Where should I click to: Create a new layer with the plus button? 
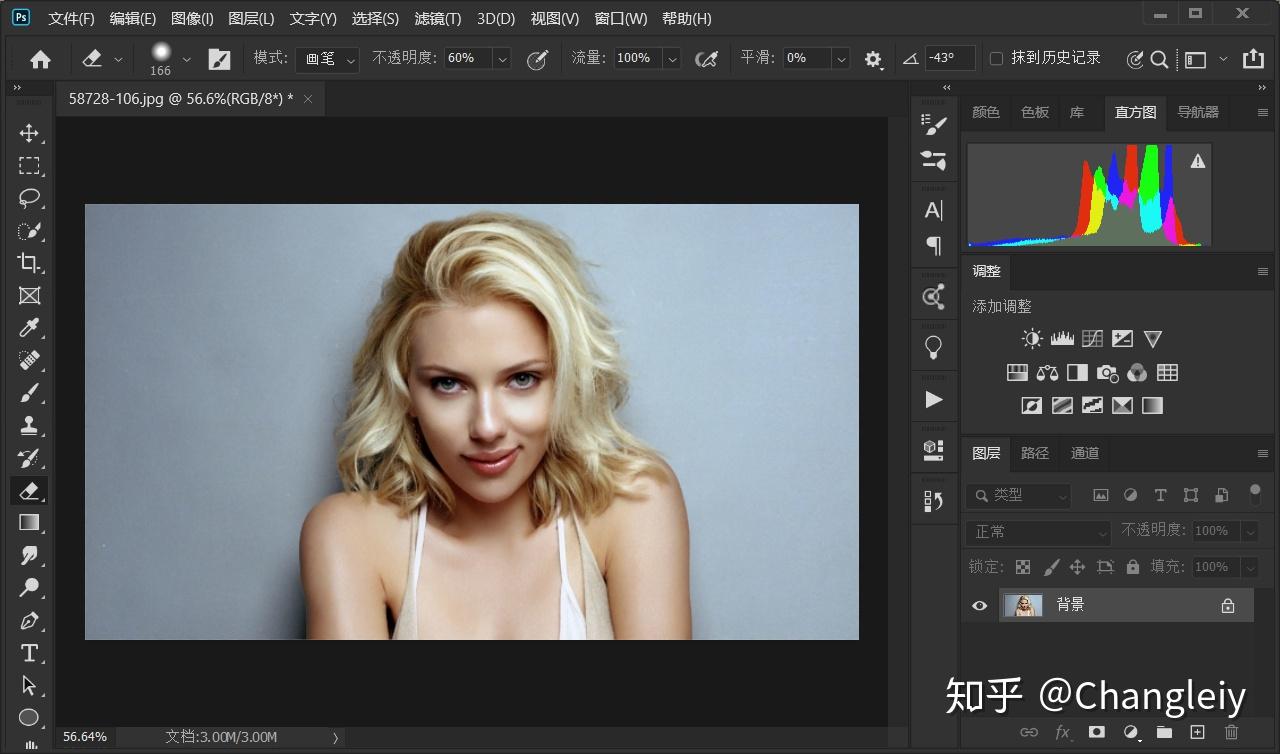tap(1197, 732)
